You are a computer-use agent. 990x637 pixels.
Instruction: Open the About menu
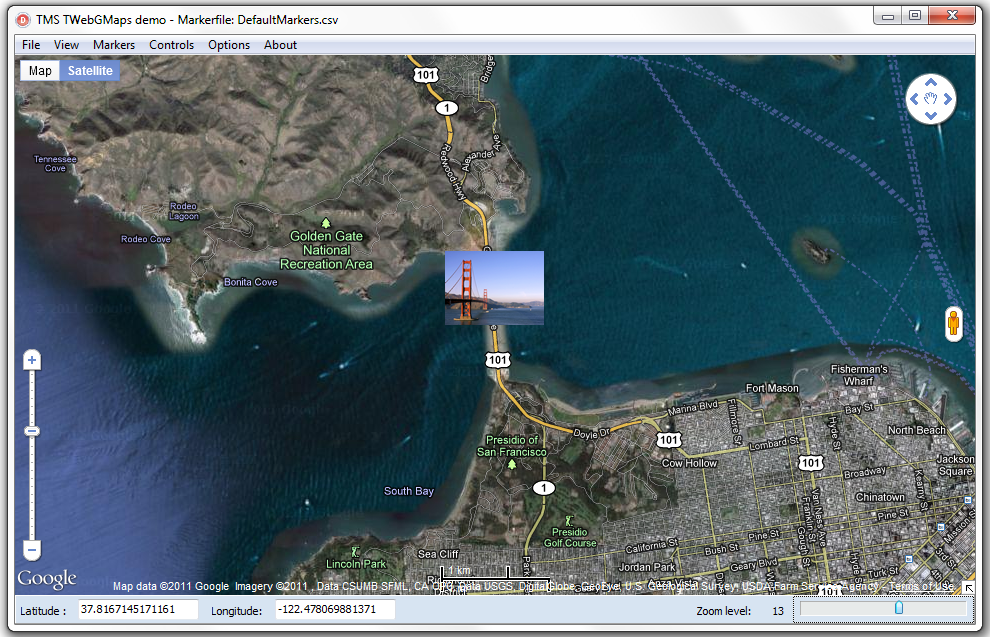point(280,45)
